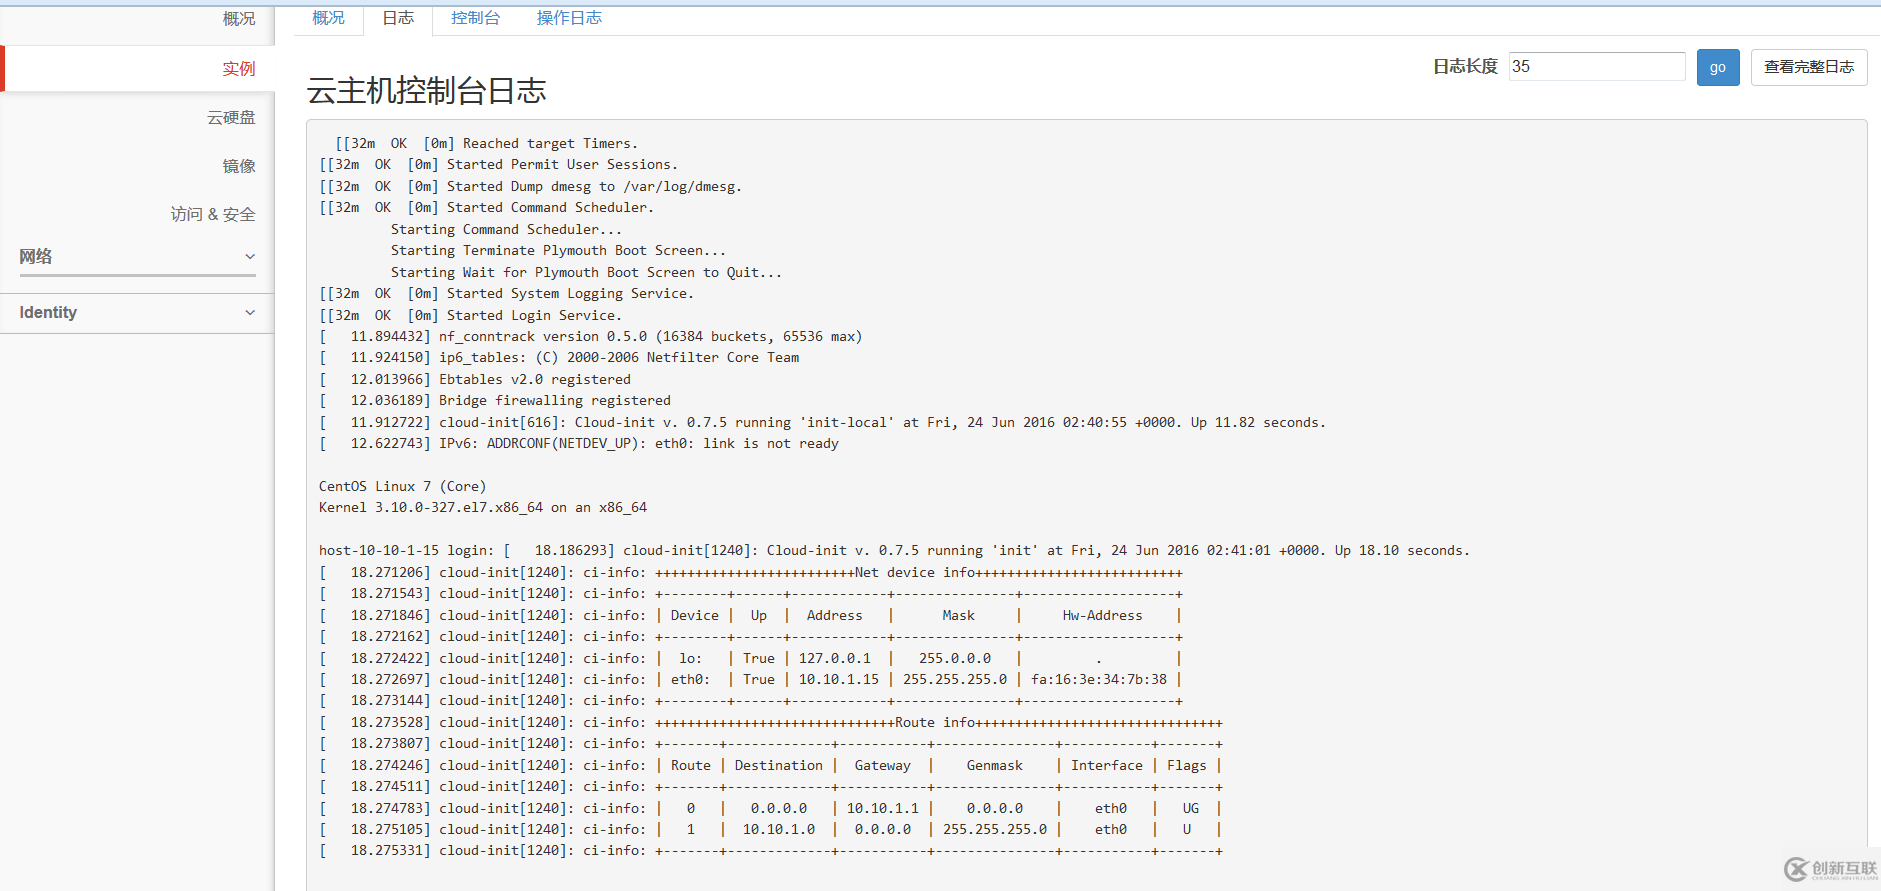Go to 镜像 in the sidebar
Screen dimensions: 1881x891
(x=239, y=166)
